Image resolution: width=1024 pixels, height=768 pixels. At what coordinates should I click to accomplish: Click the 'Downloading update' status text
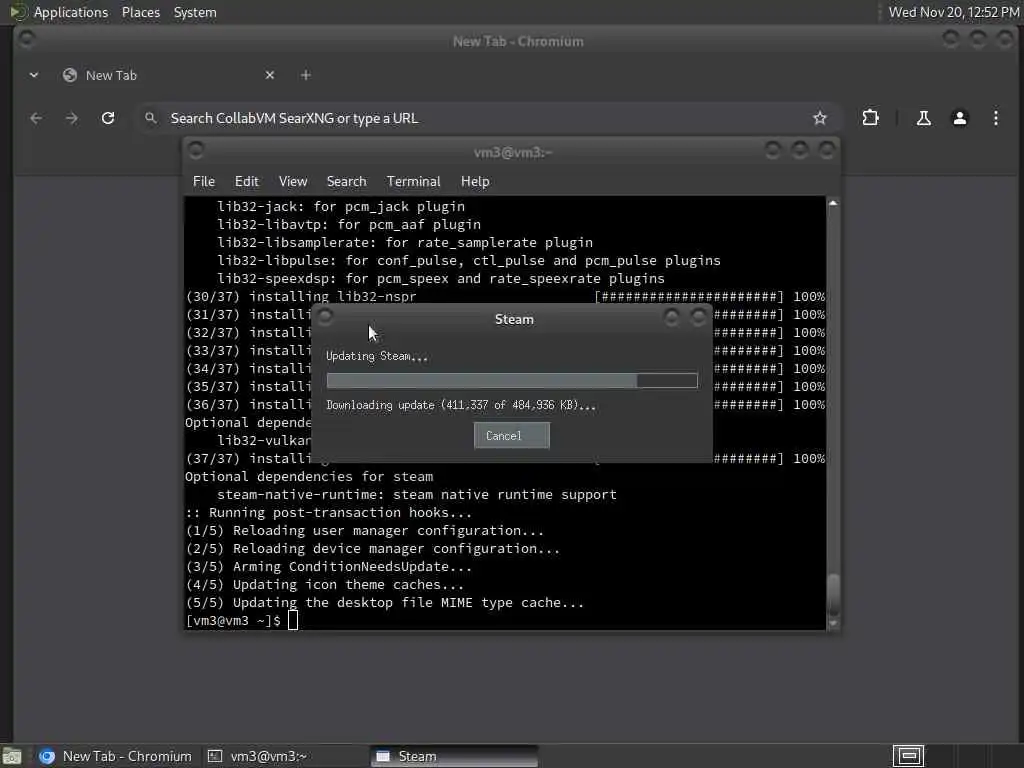(x=460, y=405)
